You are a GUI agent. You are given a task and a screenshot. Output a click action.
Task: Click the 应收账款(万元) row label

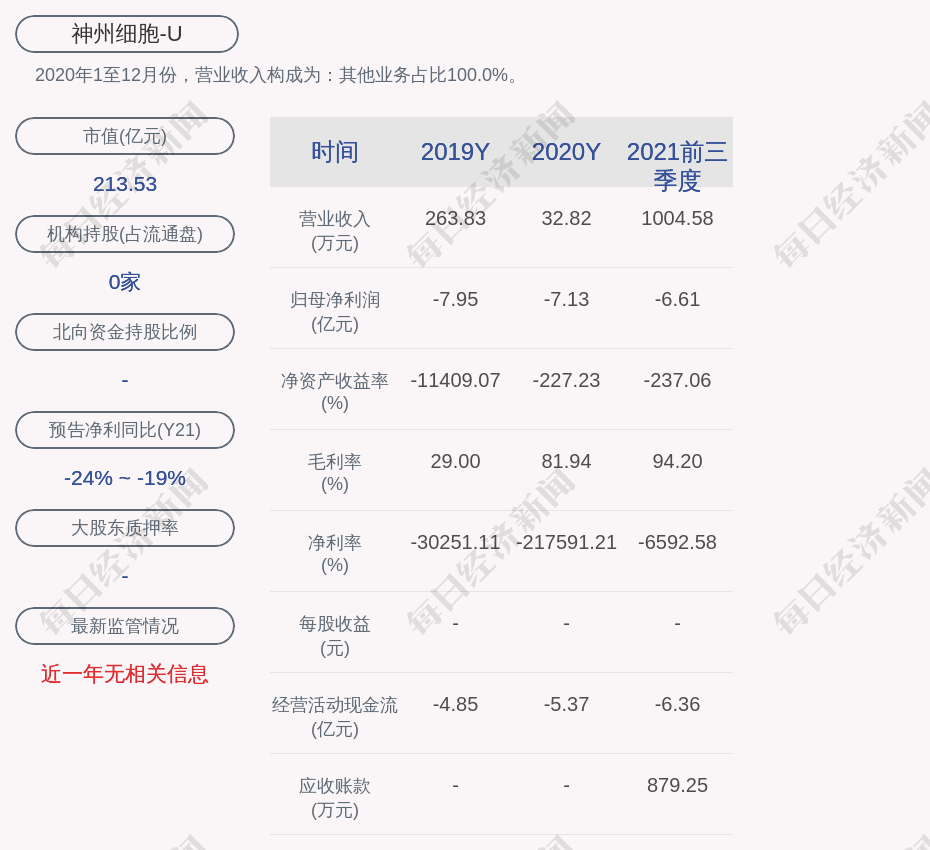tap(335, 798)
